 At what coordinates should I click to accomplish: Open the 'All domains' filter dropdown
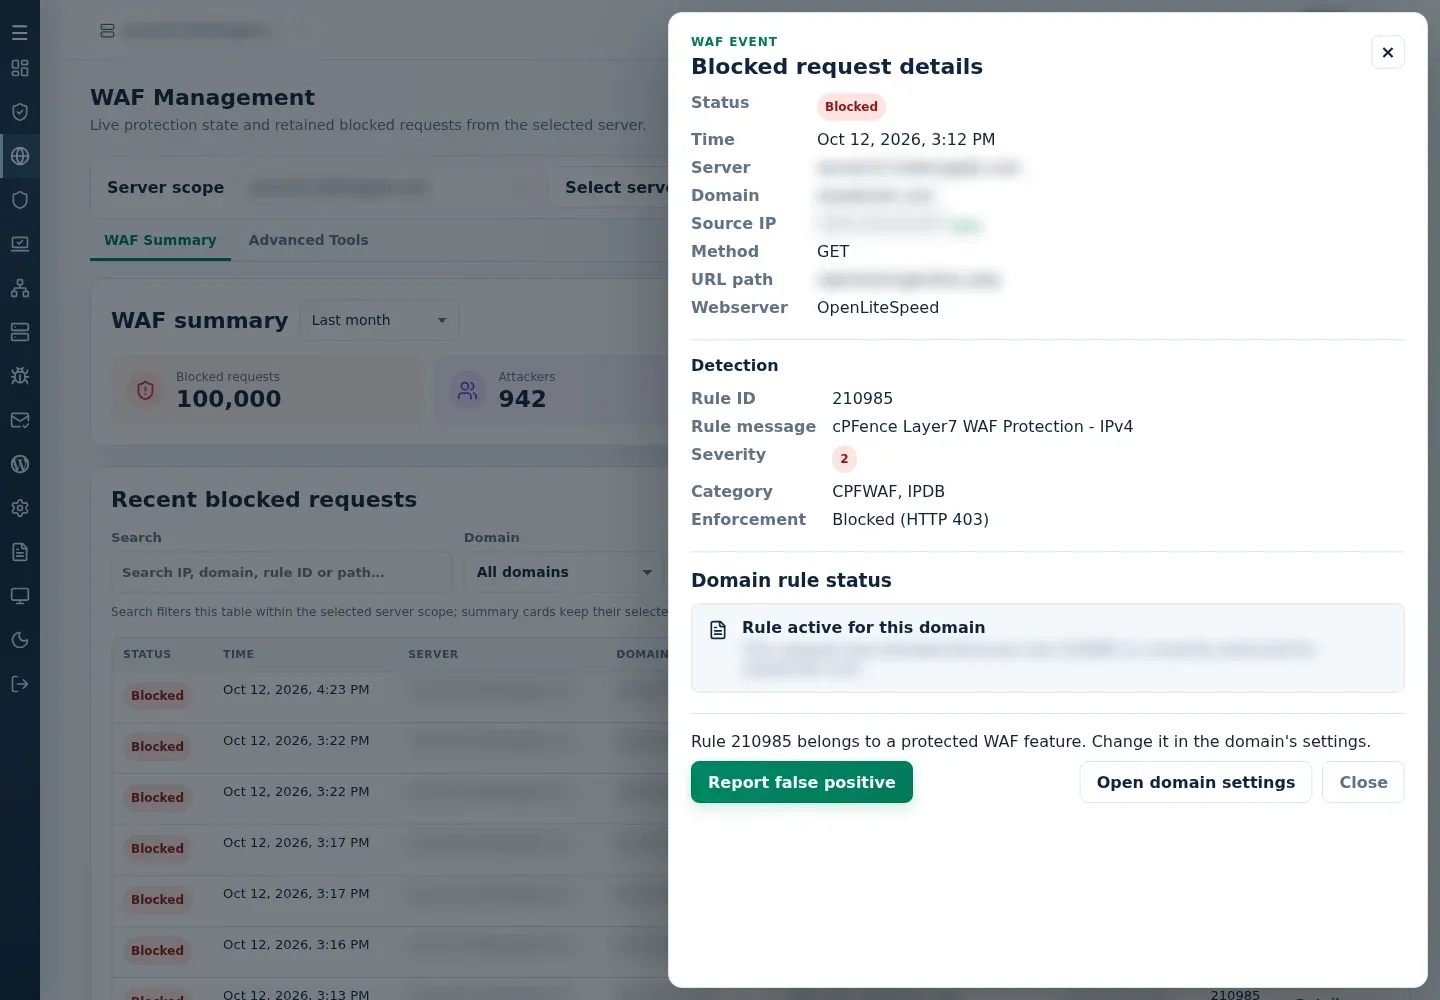(x=564, y=572)
